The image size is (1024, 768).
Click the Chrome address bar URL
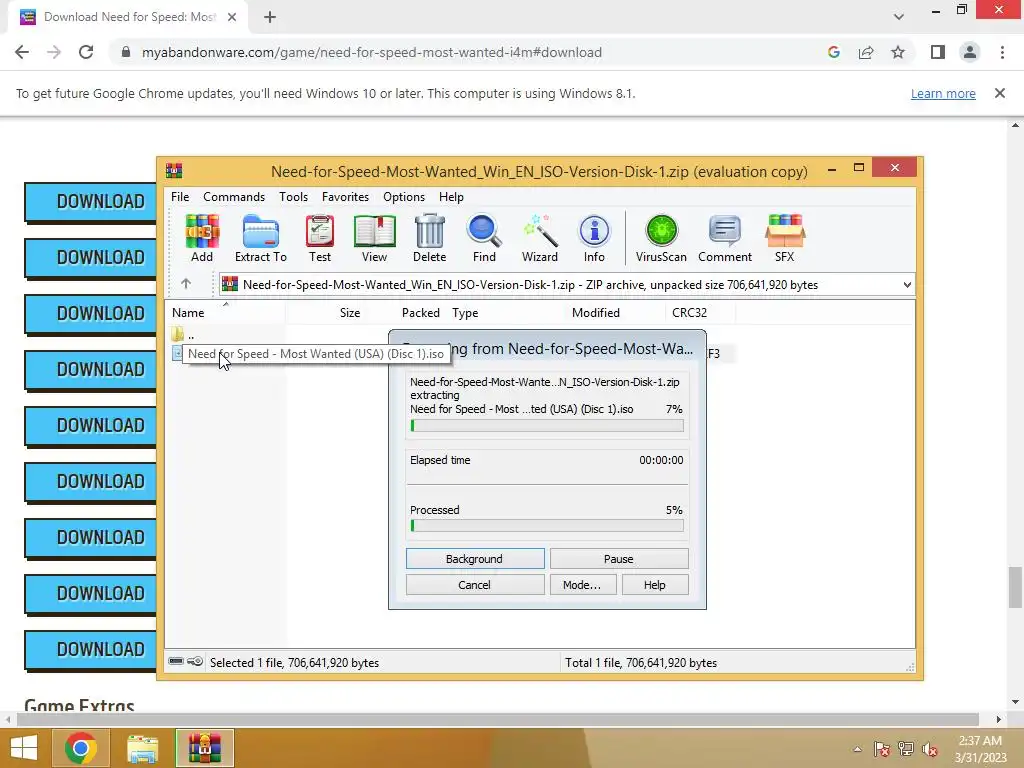point(372,52)
